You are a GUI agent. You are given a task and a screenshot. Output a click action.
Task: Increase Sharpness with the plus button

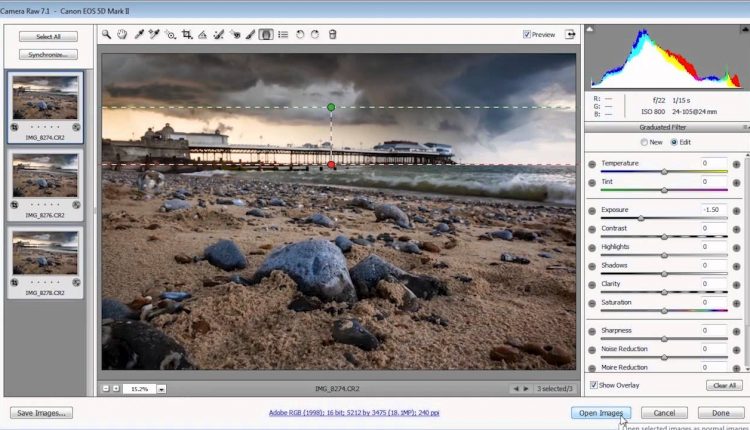[736, 331]
